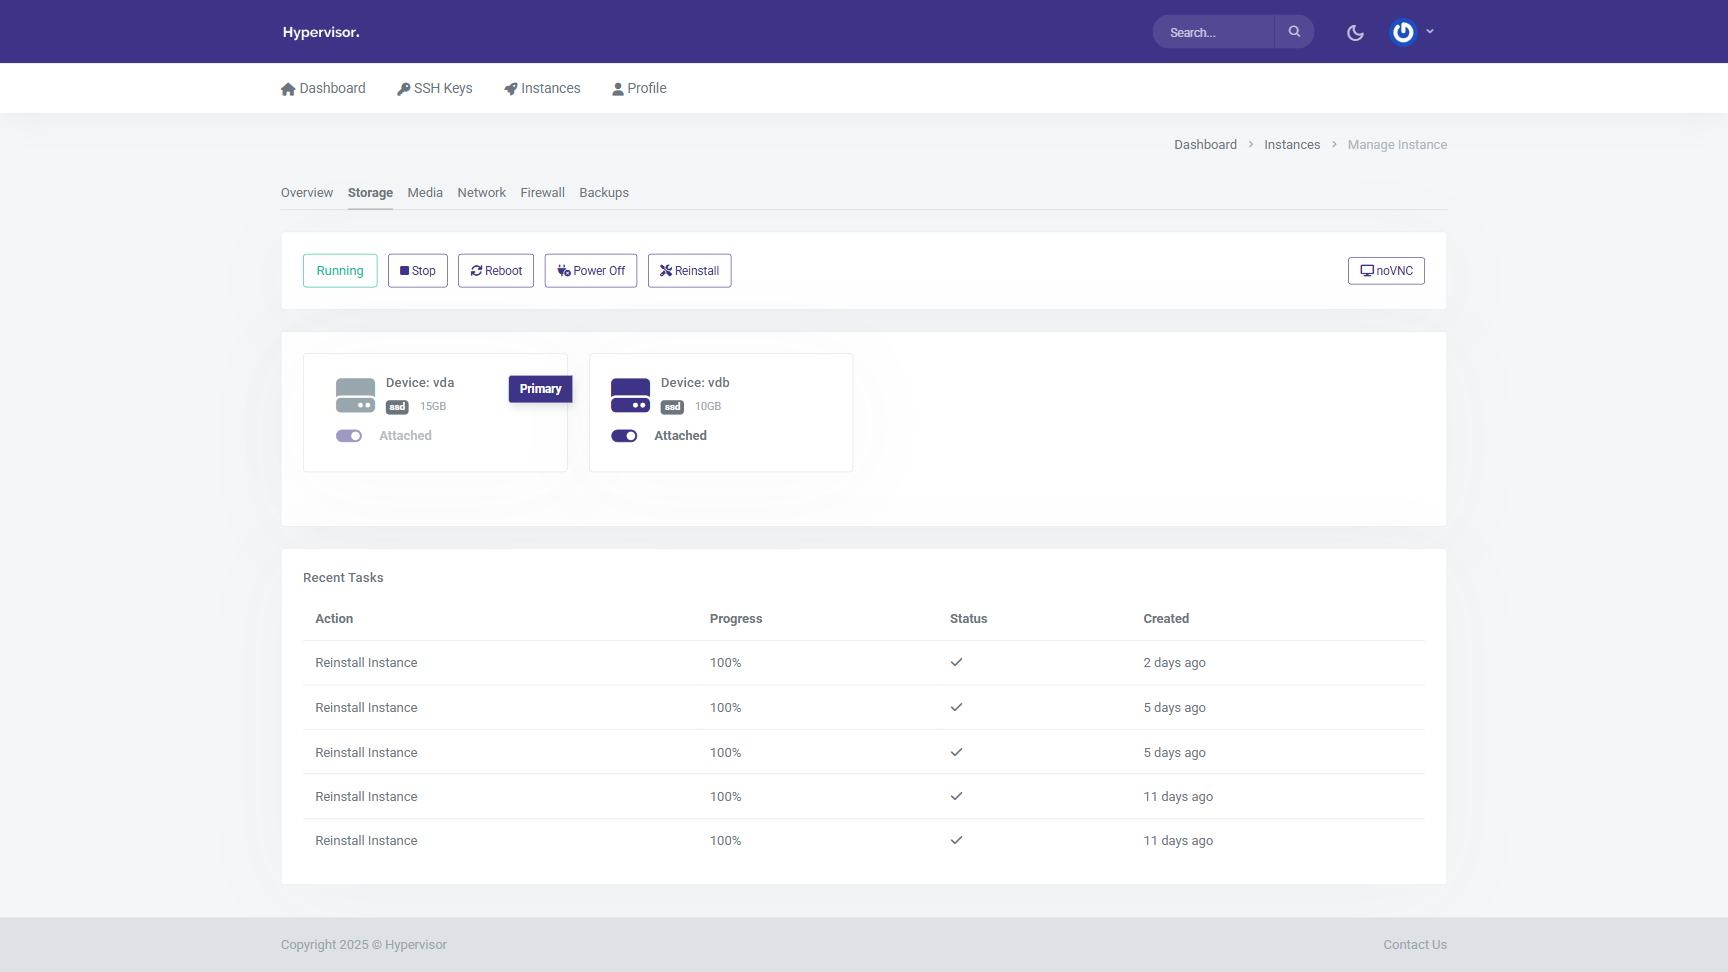Open the Dashboard nav item

coord(323,88)
